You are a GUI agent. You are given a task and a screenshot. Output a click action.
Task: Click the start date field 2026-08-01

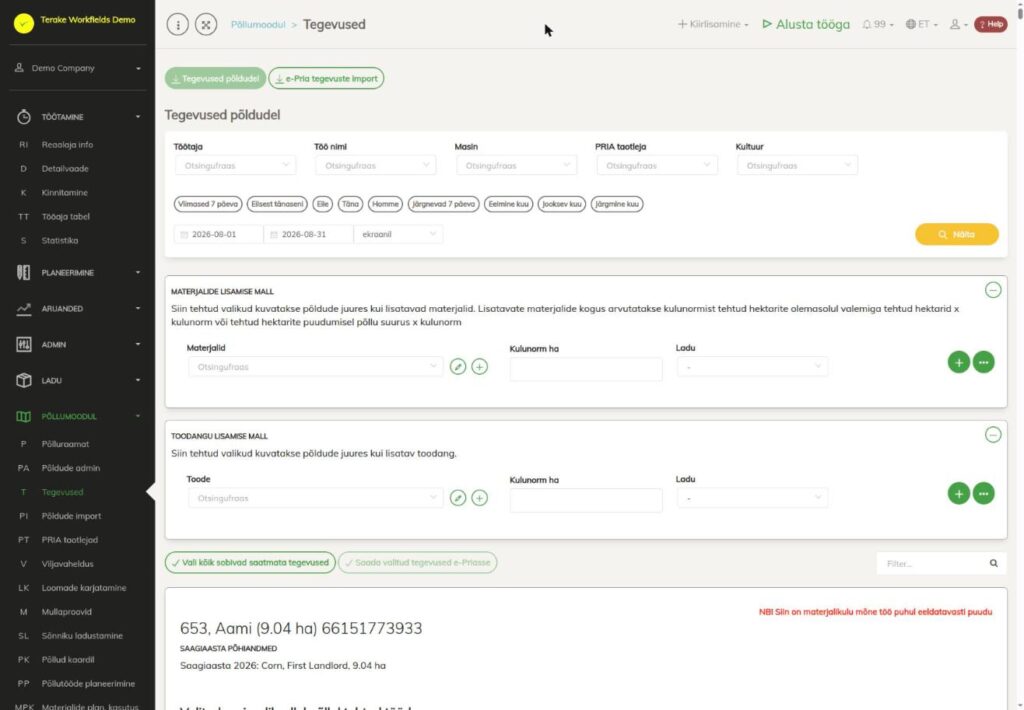point(219,234)
